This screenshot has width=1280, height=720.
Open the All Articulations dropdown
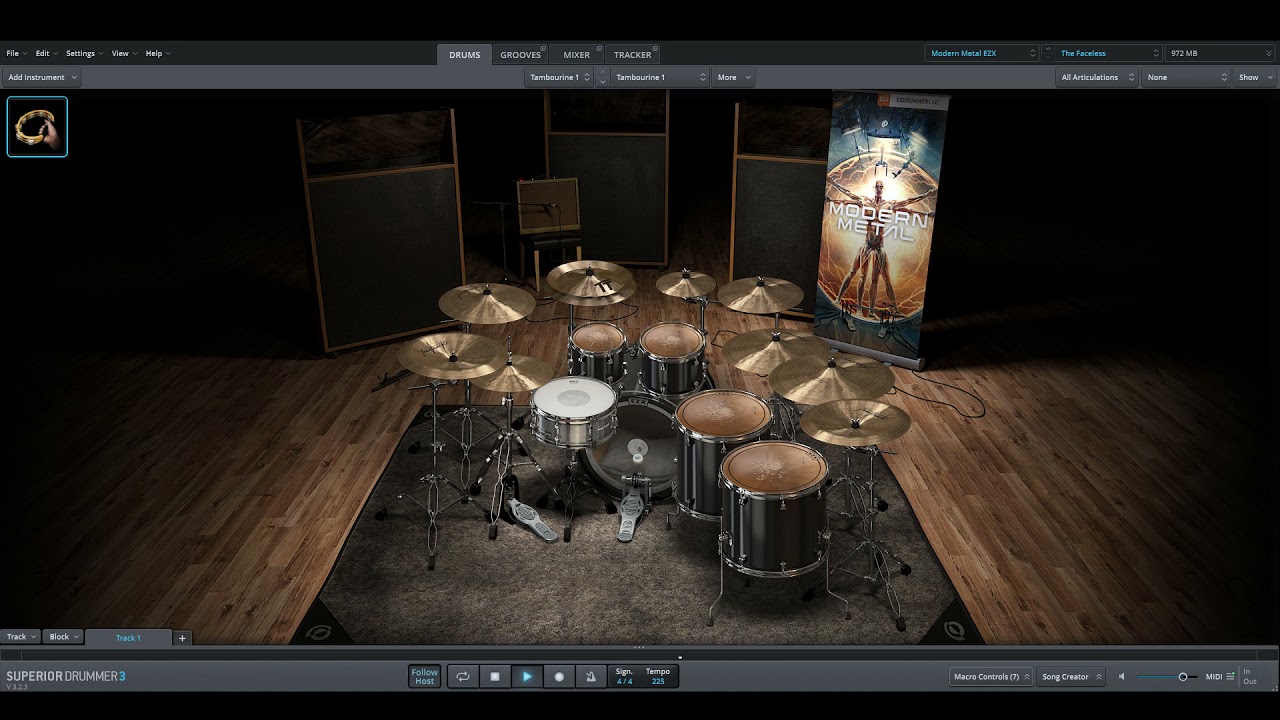click(1097, 77)
